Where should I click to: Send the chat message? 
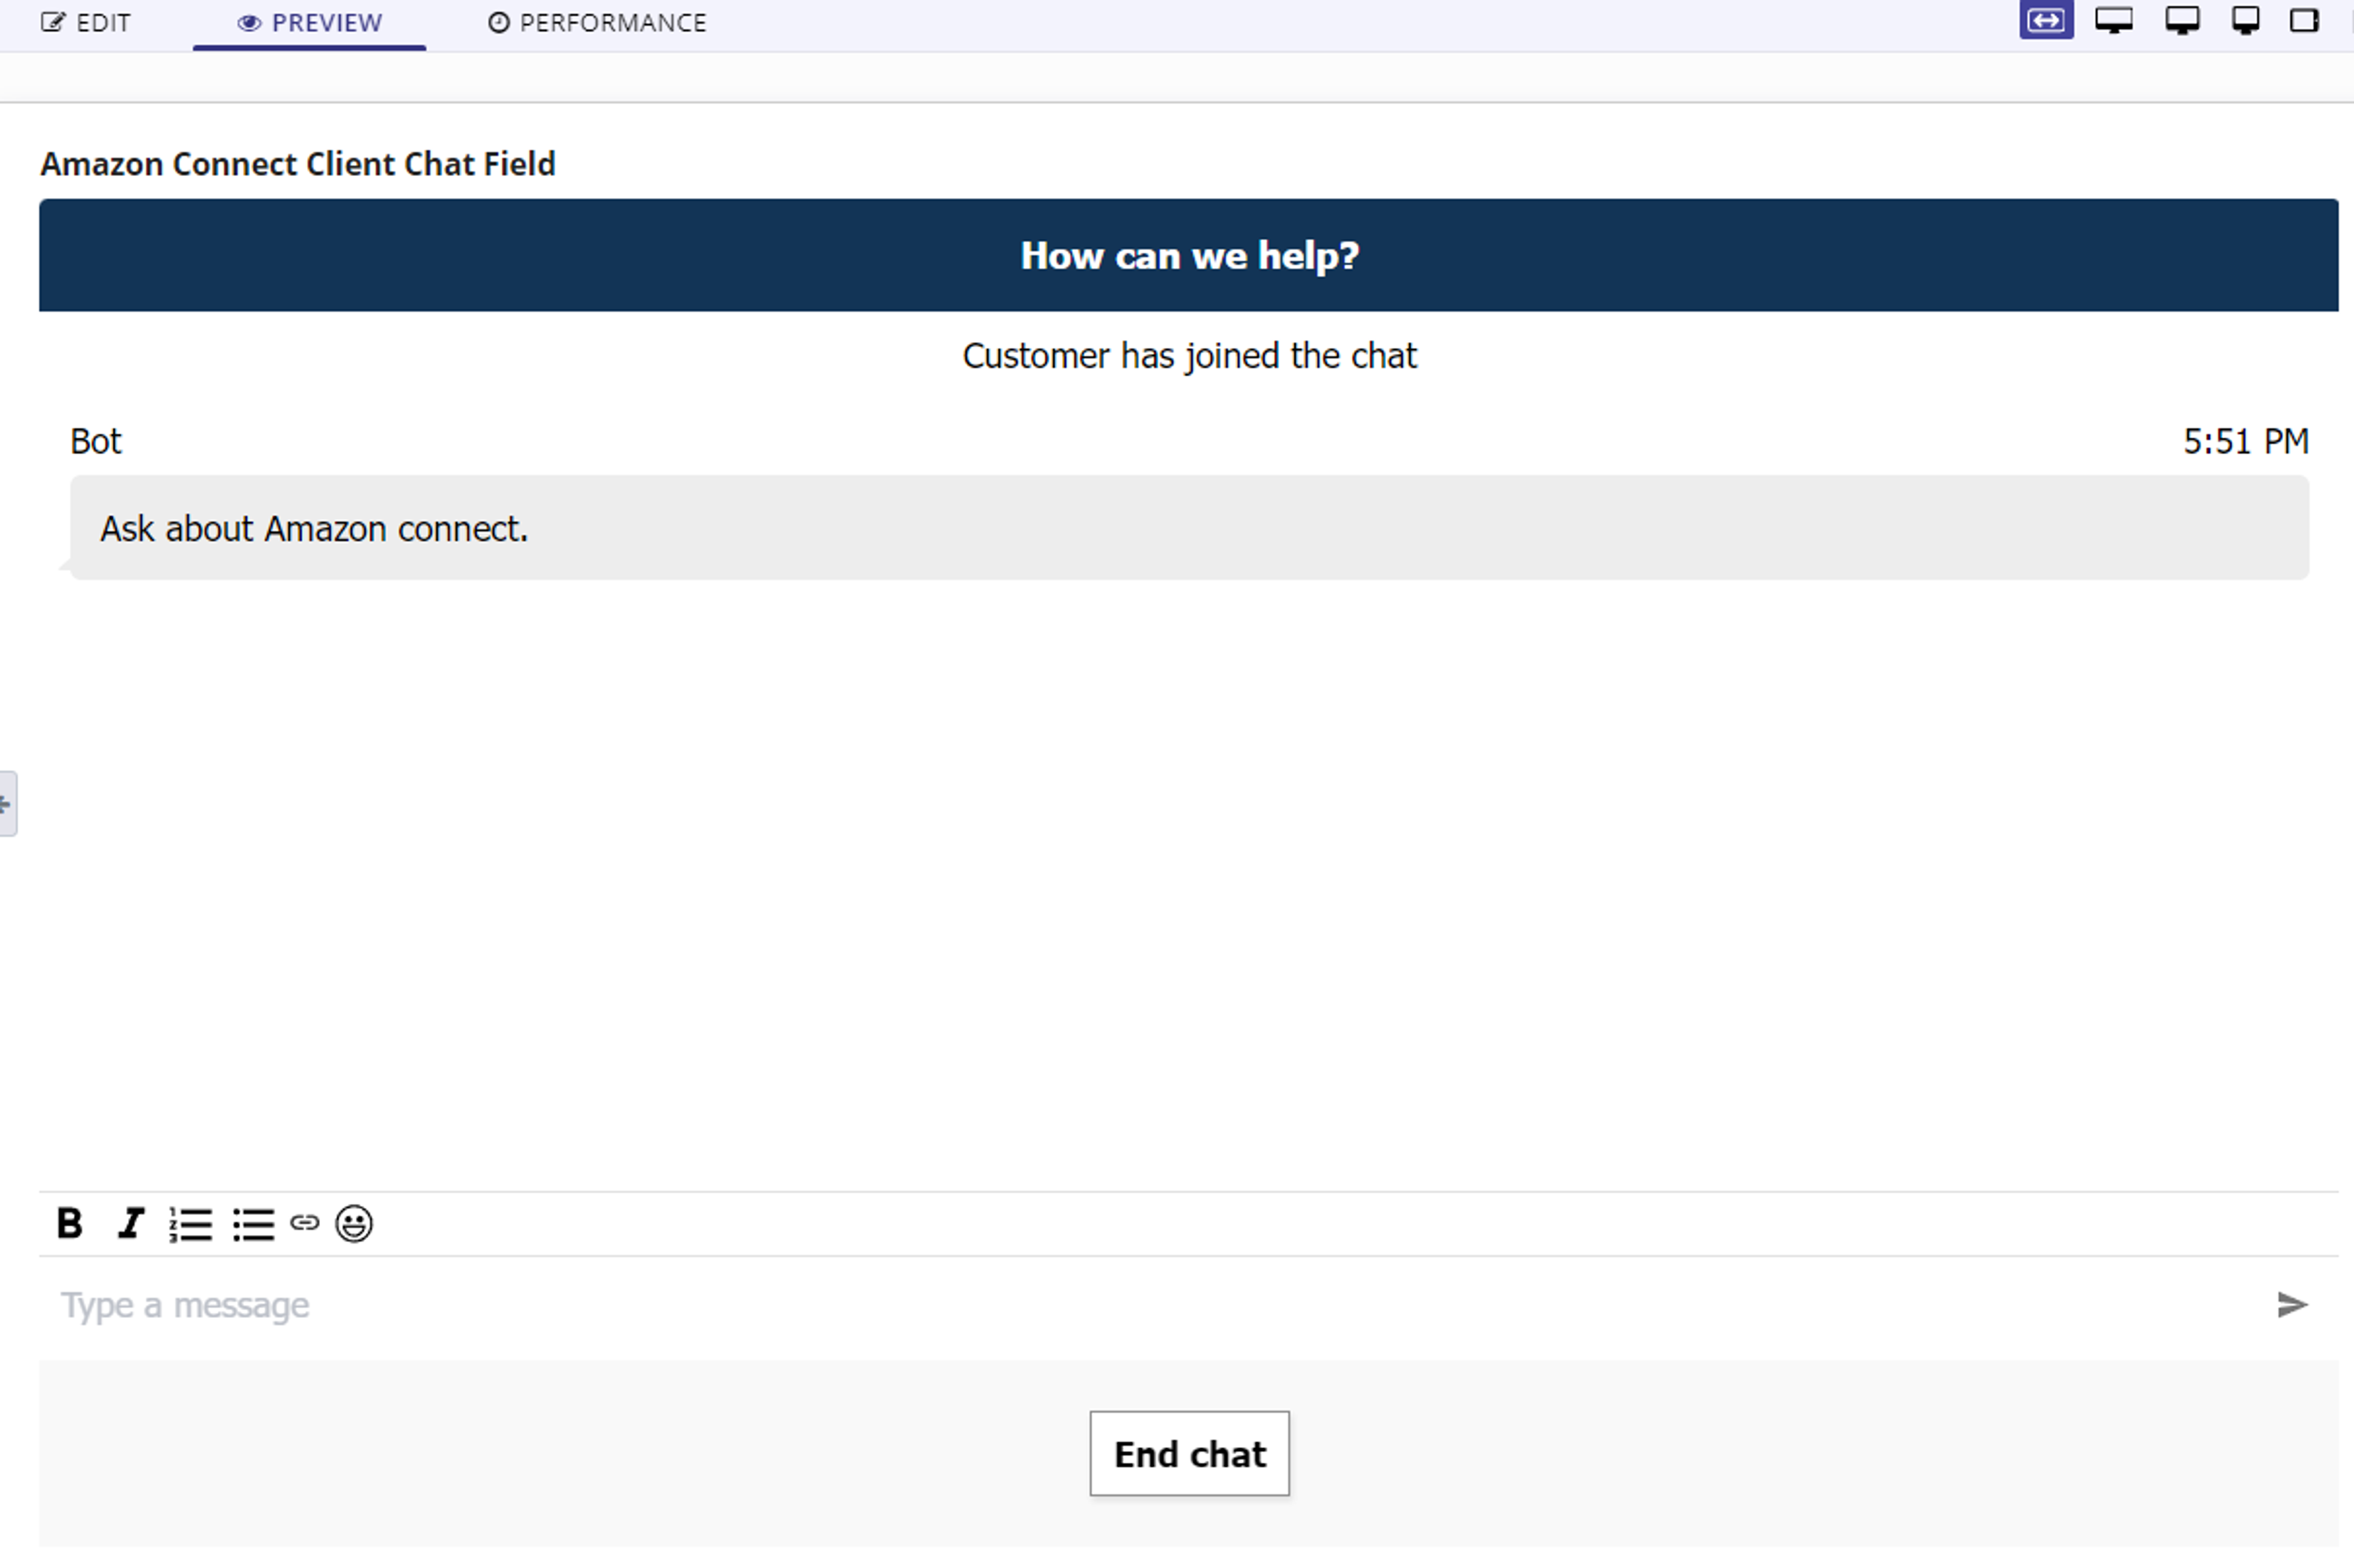[x=2291, y=1304]
